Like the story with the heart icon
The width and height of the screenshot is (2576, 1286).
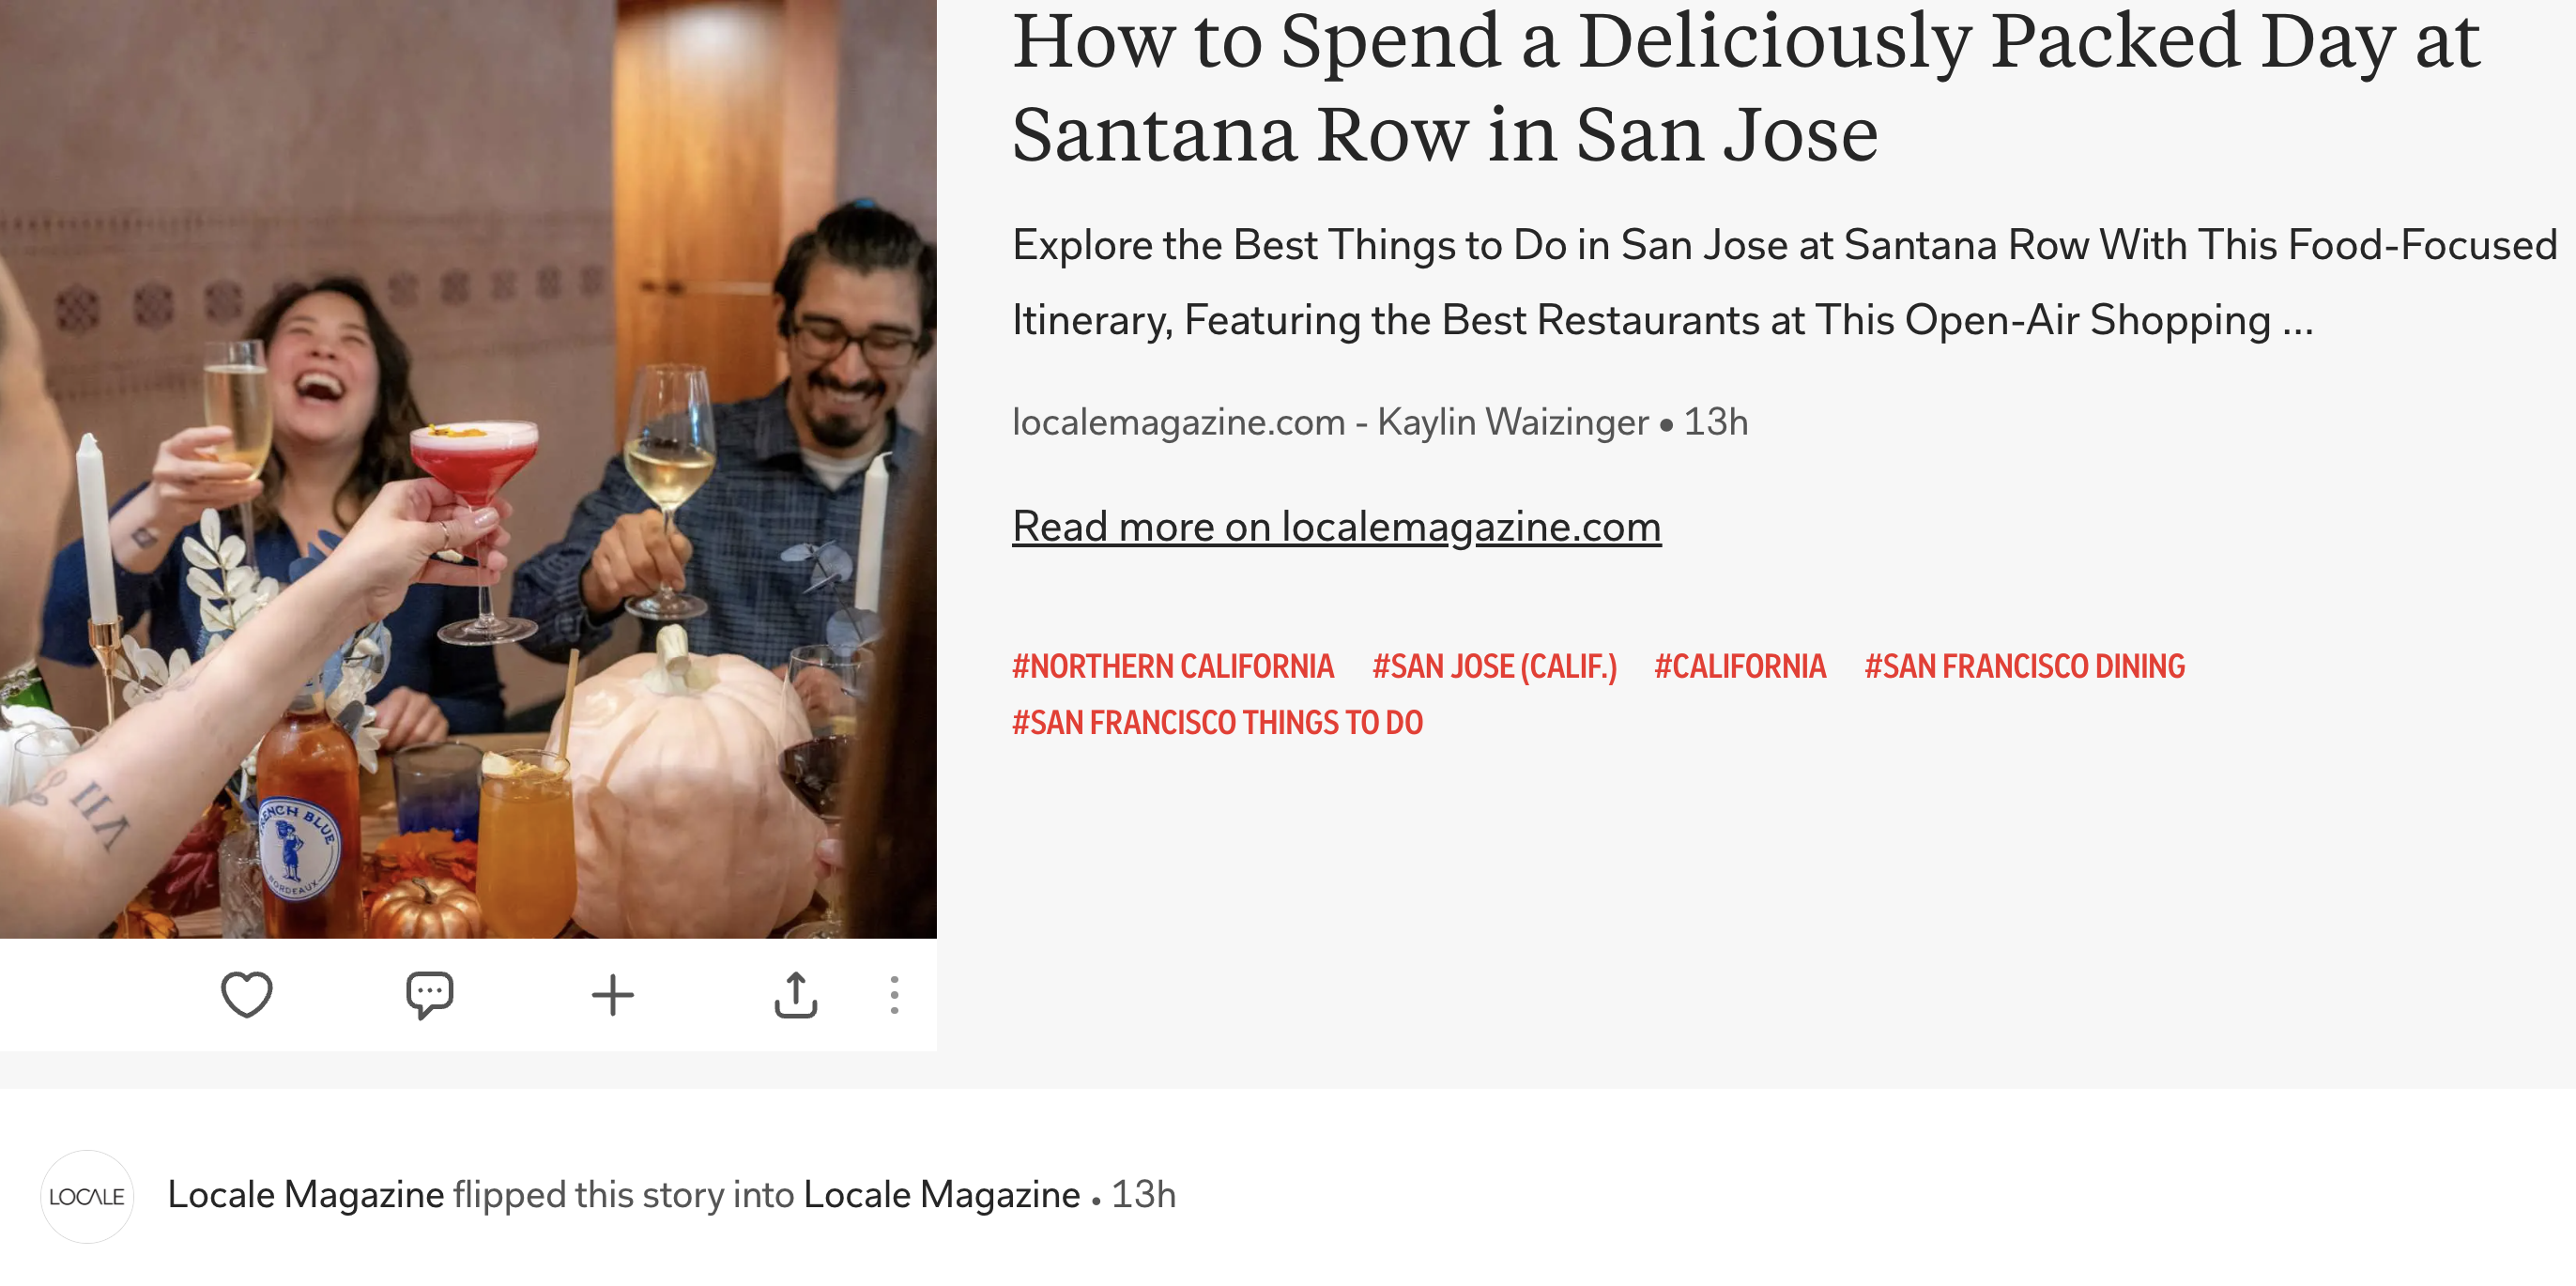246,994
